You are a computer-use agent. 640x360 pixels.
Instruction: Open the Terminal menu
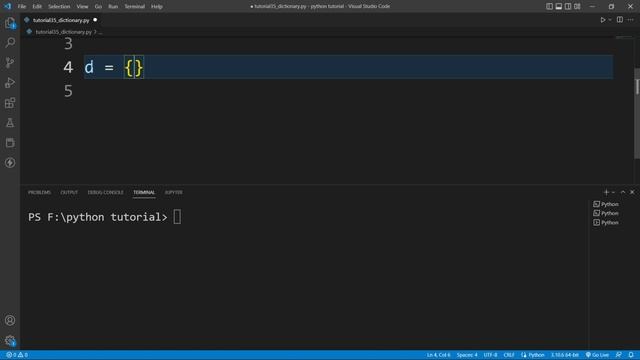pos(135,6)
